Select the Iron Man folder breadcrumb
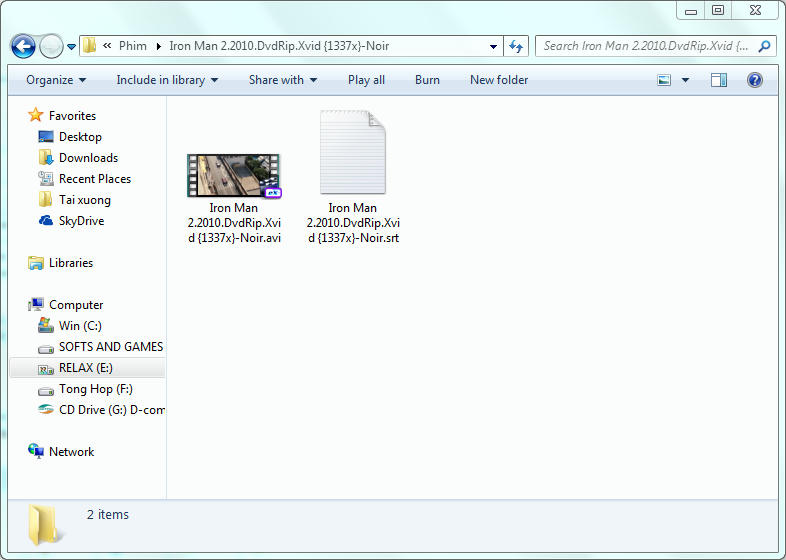 point(279,46)
